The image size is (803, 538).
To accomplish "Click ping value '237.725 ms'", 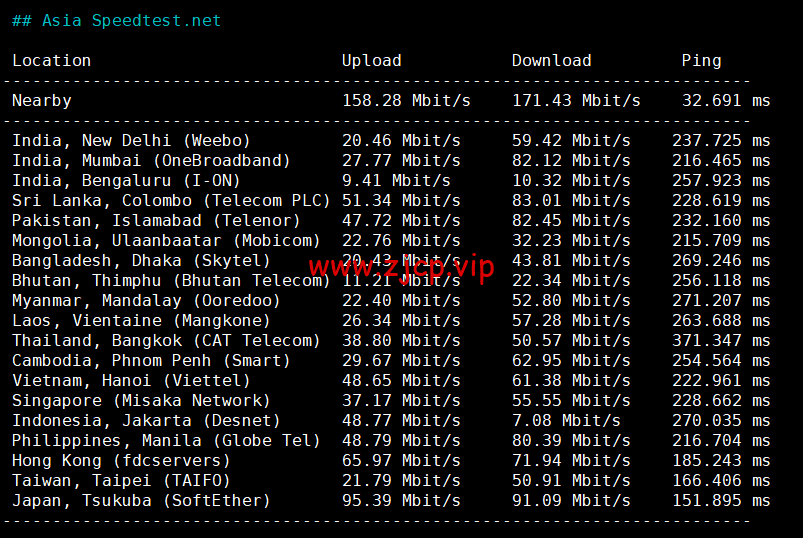I will [x=721, y=140].
